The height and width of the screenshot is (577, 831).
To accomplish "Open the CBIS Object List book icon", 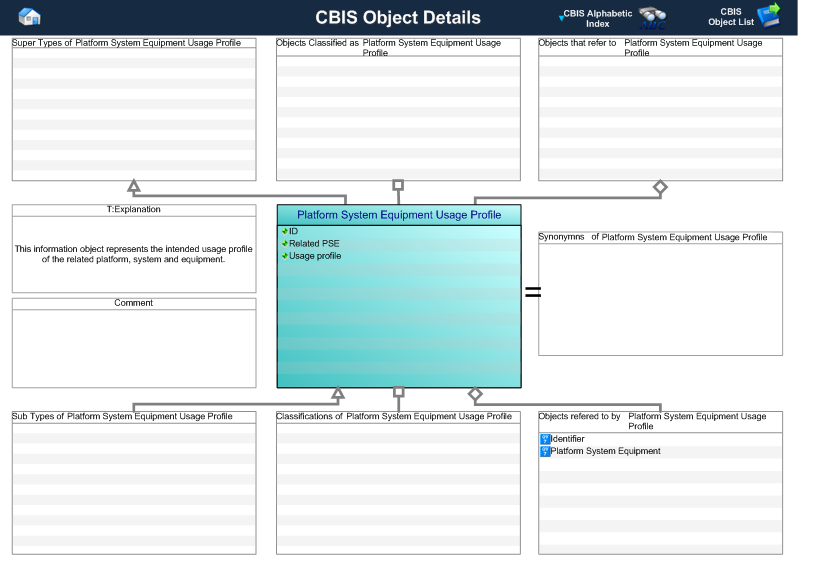I will tap(769, 15).
